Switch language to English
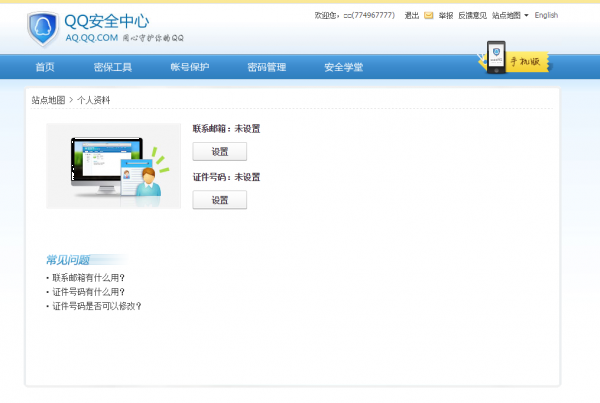 coord(546,15)
